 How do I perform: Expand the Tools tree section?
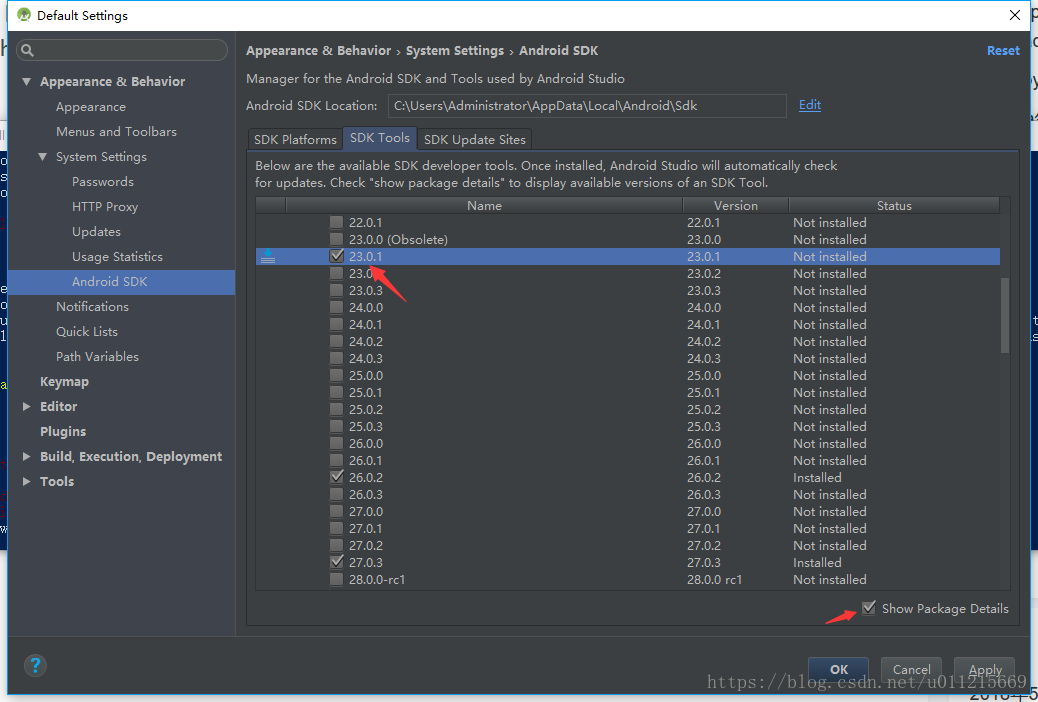click(x=26, y=481)
